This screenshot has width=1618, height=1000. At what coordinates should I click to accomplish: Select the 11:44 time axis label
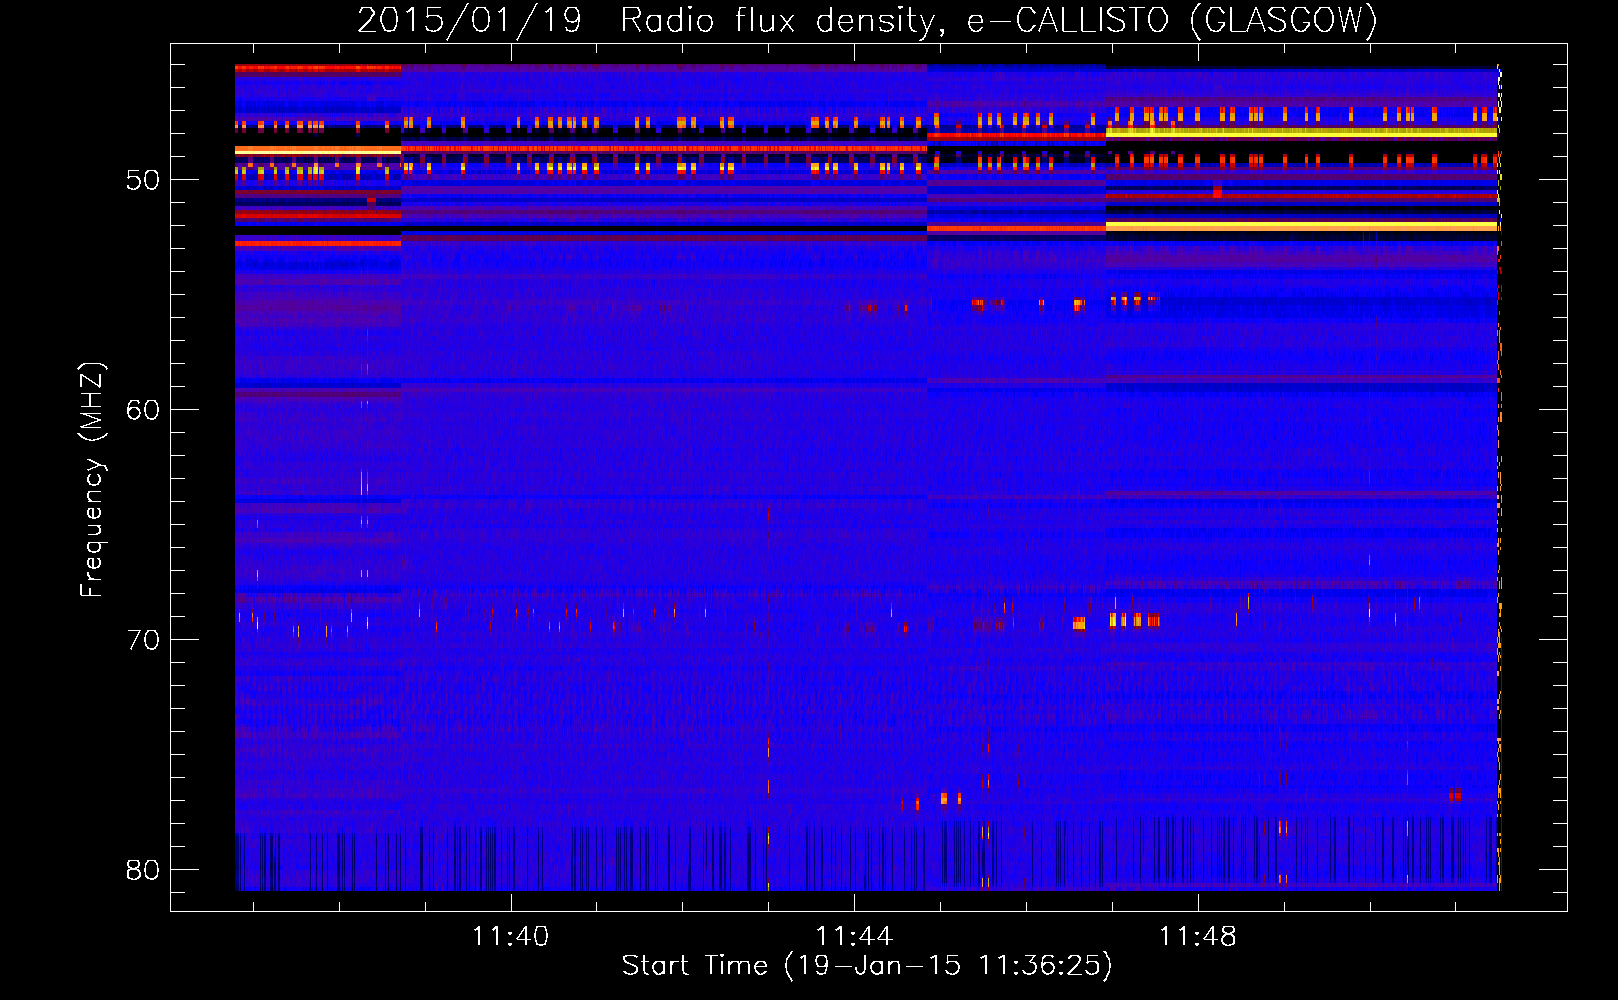[854, 936]
